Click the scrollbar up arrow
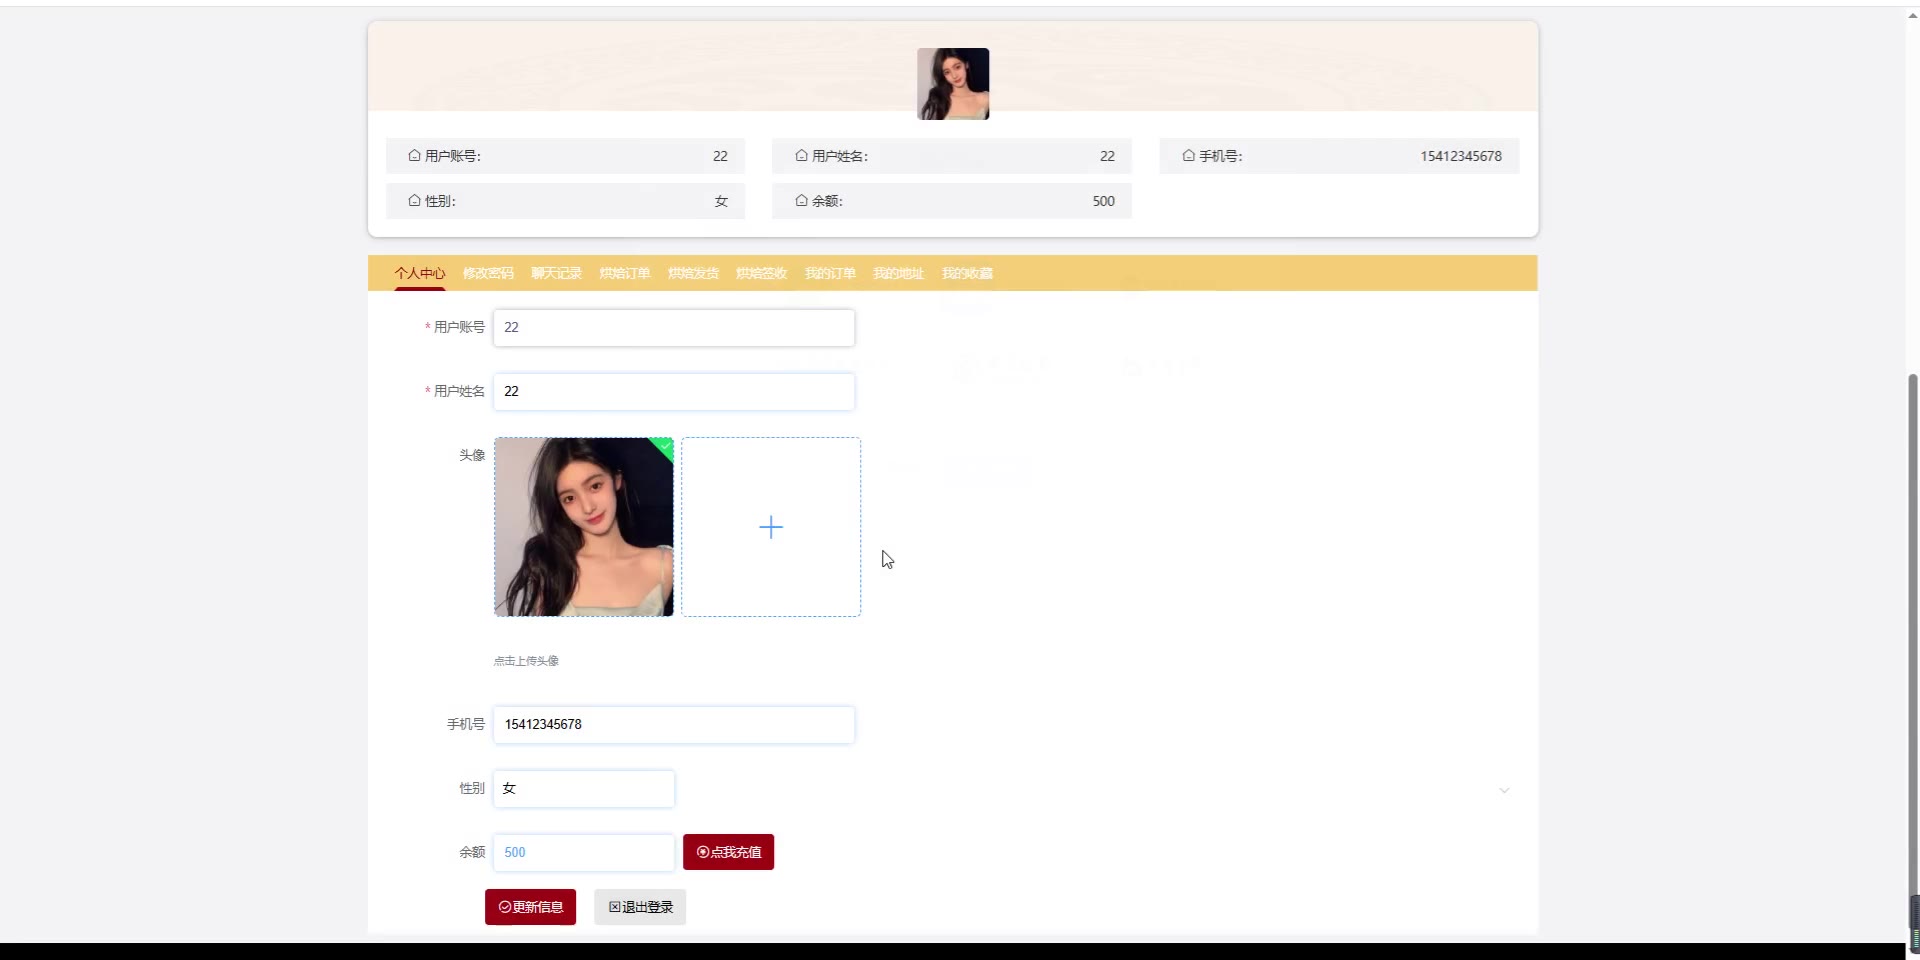 pos(1913,16)
